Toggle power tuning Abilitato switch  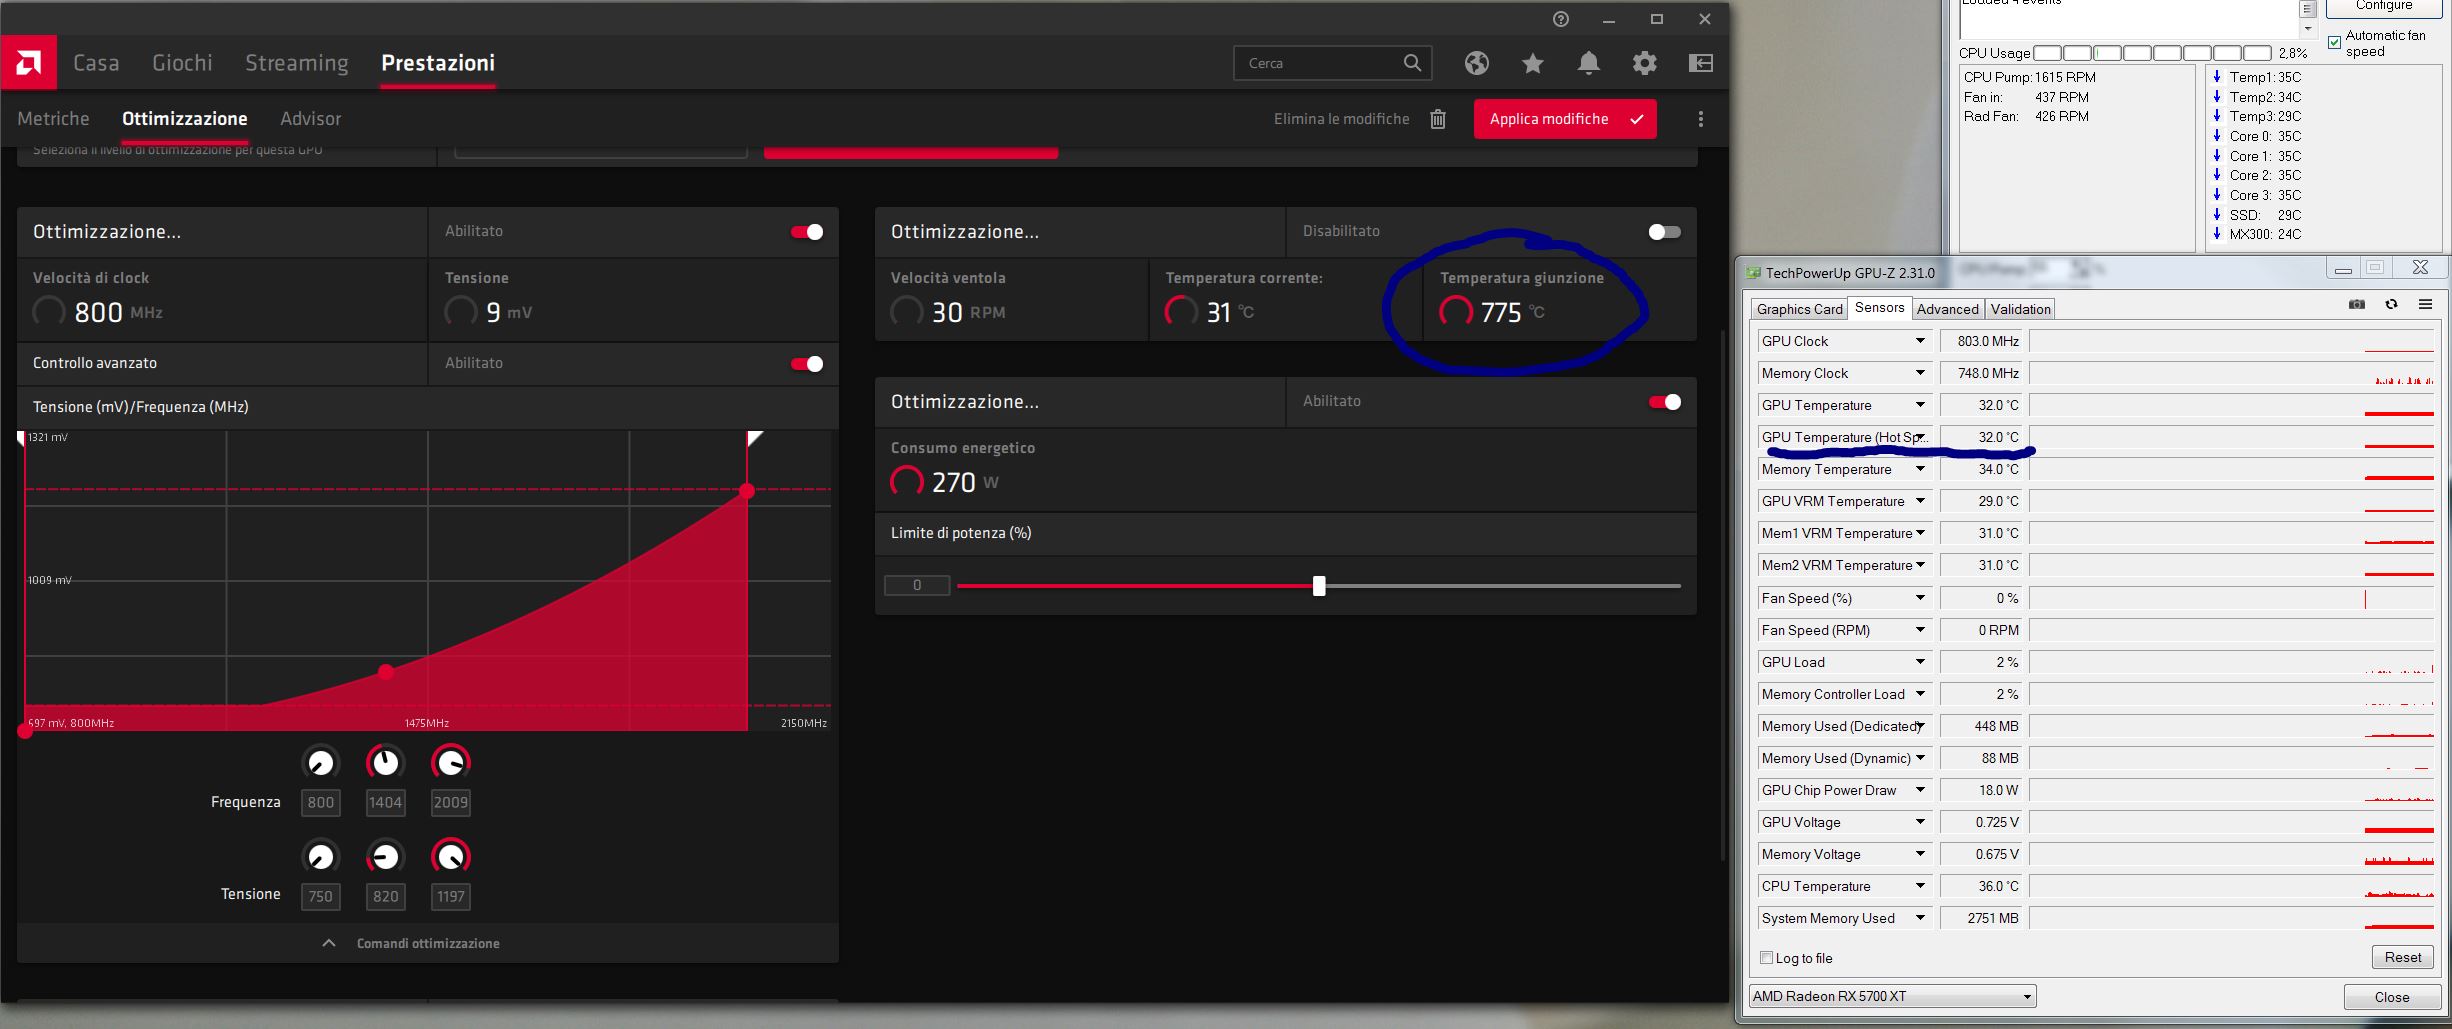1664,402
